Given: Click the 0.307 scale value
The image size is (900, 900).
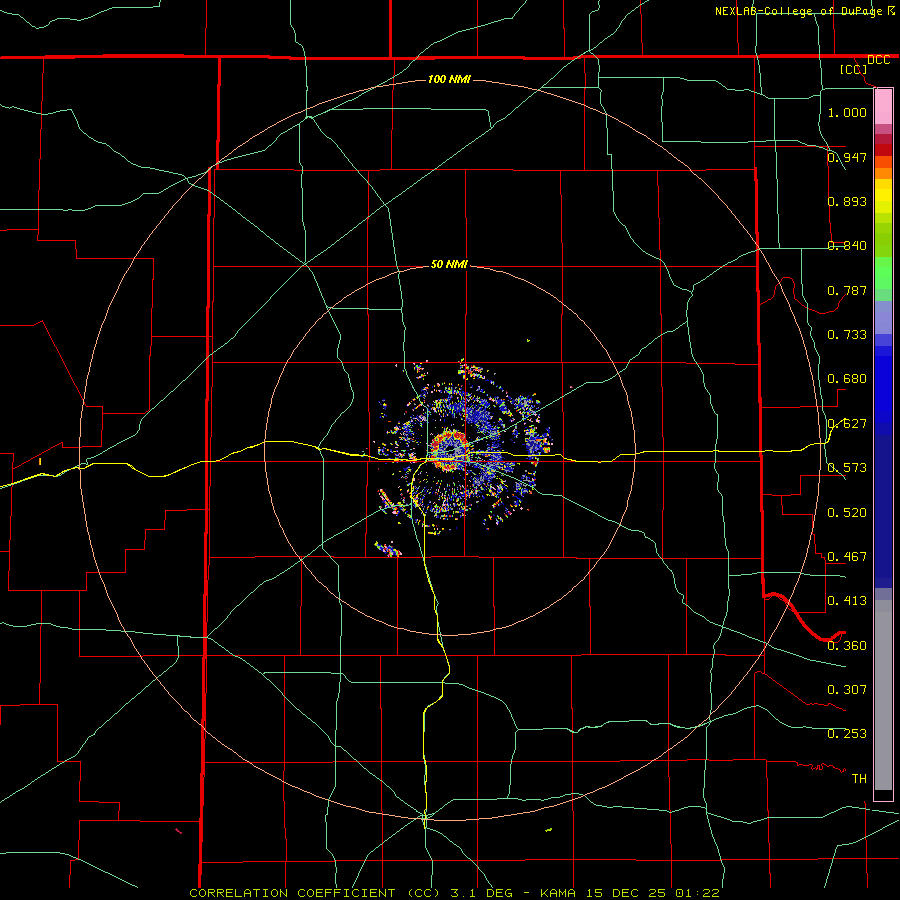Looking at the screenshot, I should coord(847,689).
